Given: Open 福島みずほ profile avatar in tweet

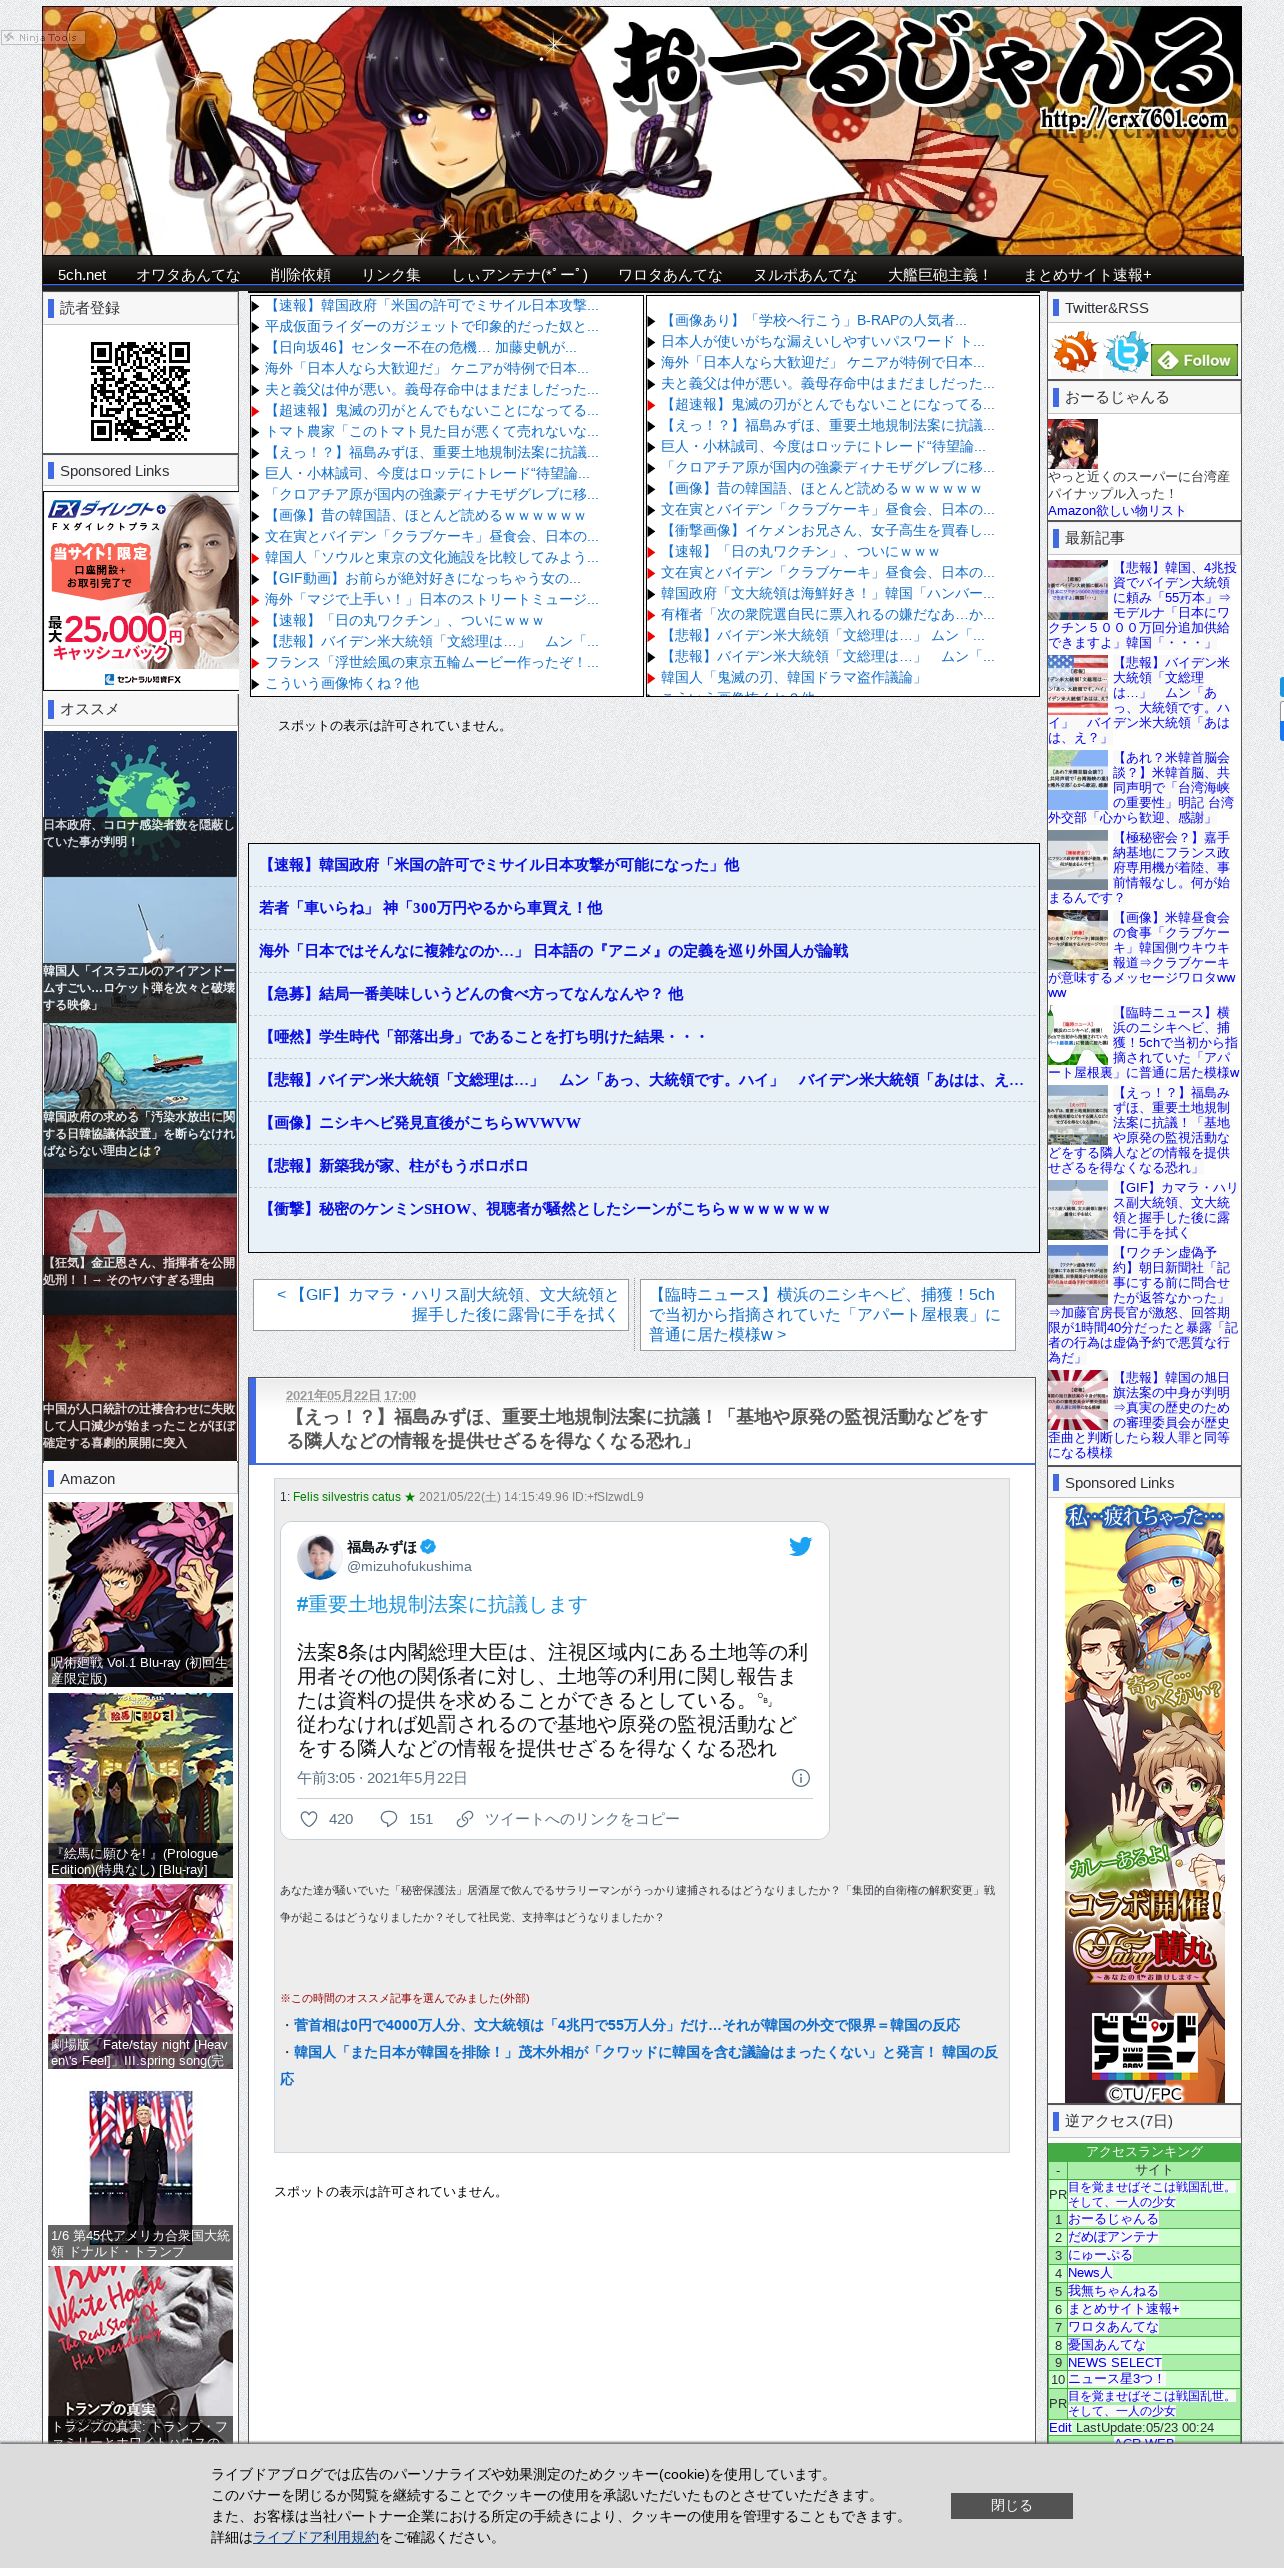Looking at the screenshot, I should 319,1556.
